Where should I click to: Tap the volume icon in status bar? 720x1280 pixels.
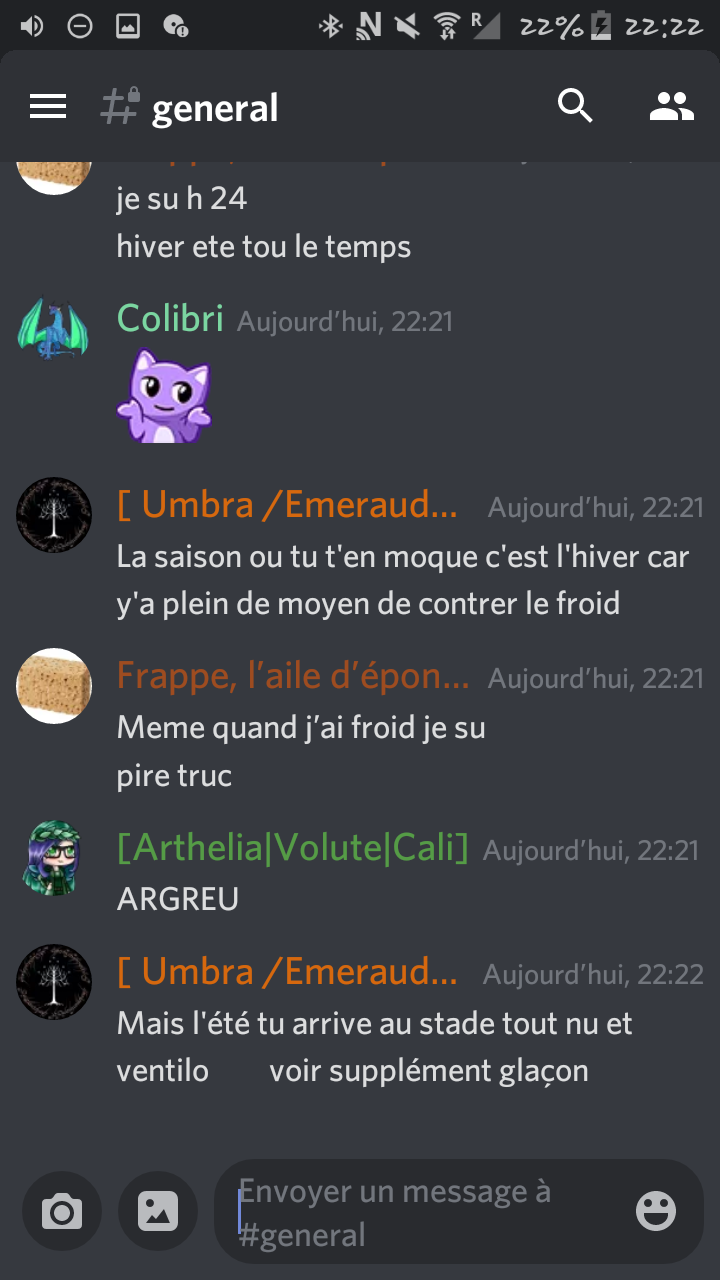point(31,26)
